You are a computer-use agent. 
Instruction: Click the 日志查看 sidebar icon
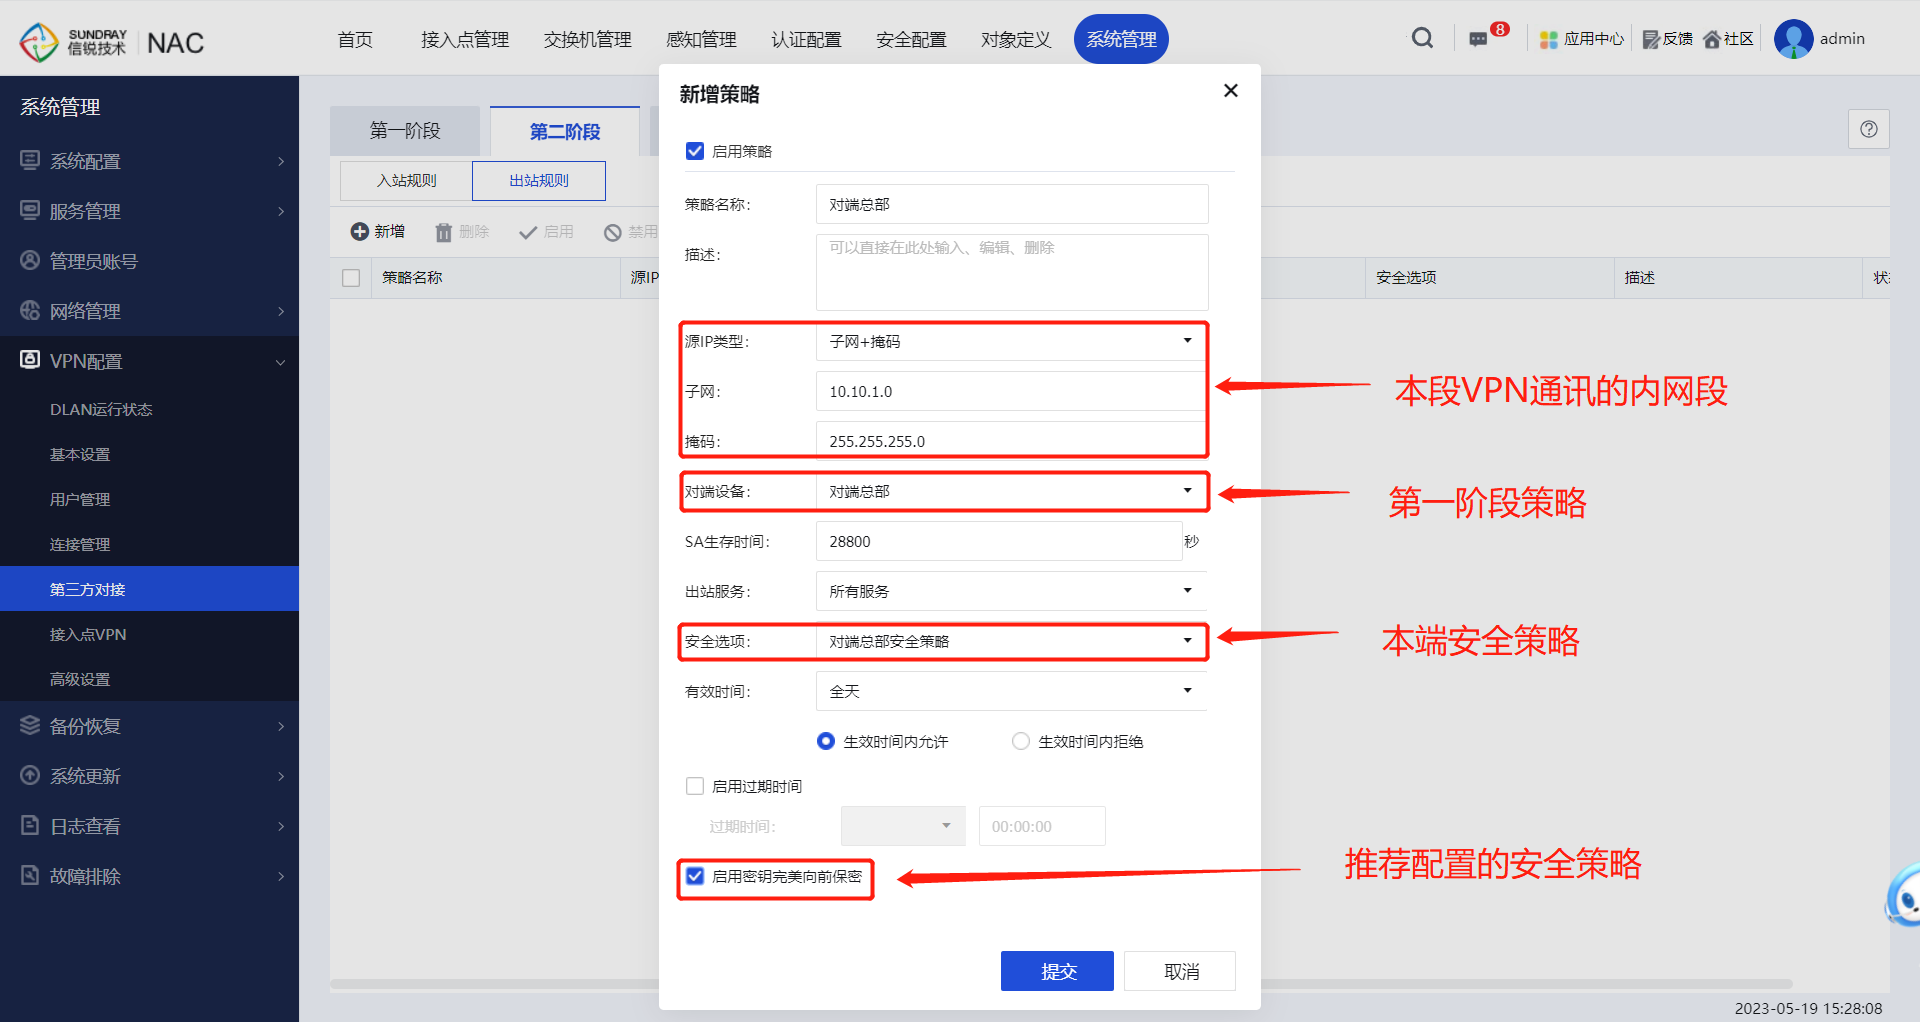(x=30, y=825)
